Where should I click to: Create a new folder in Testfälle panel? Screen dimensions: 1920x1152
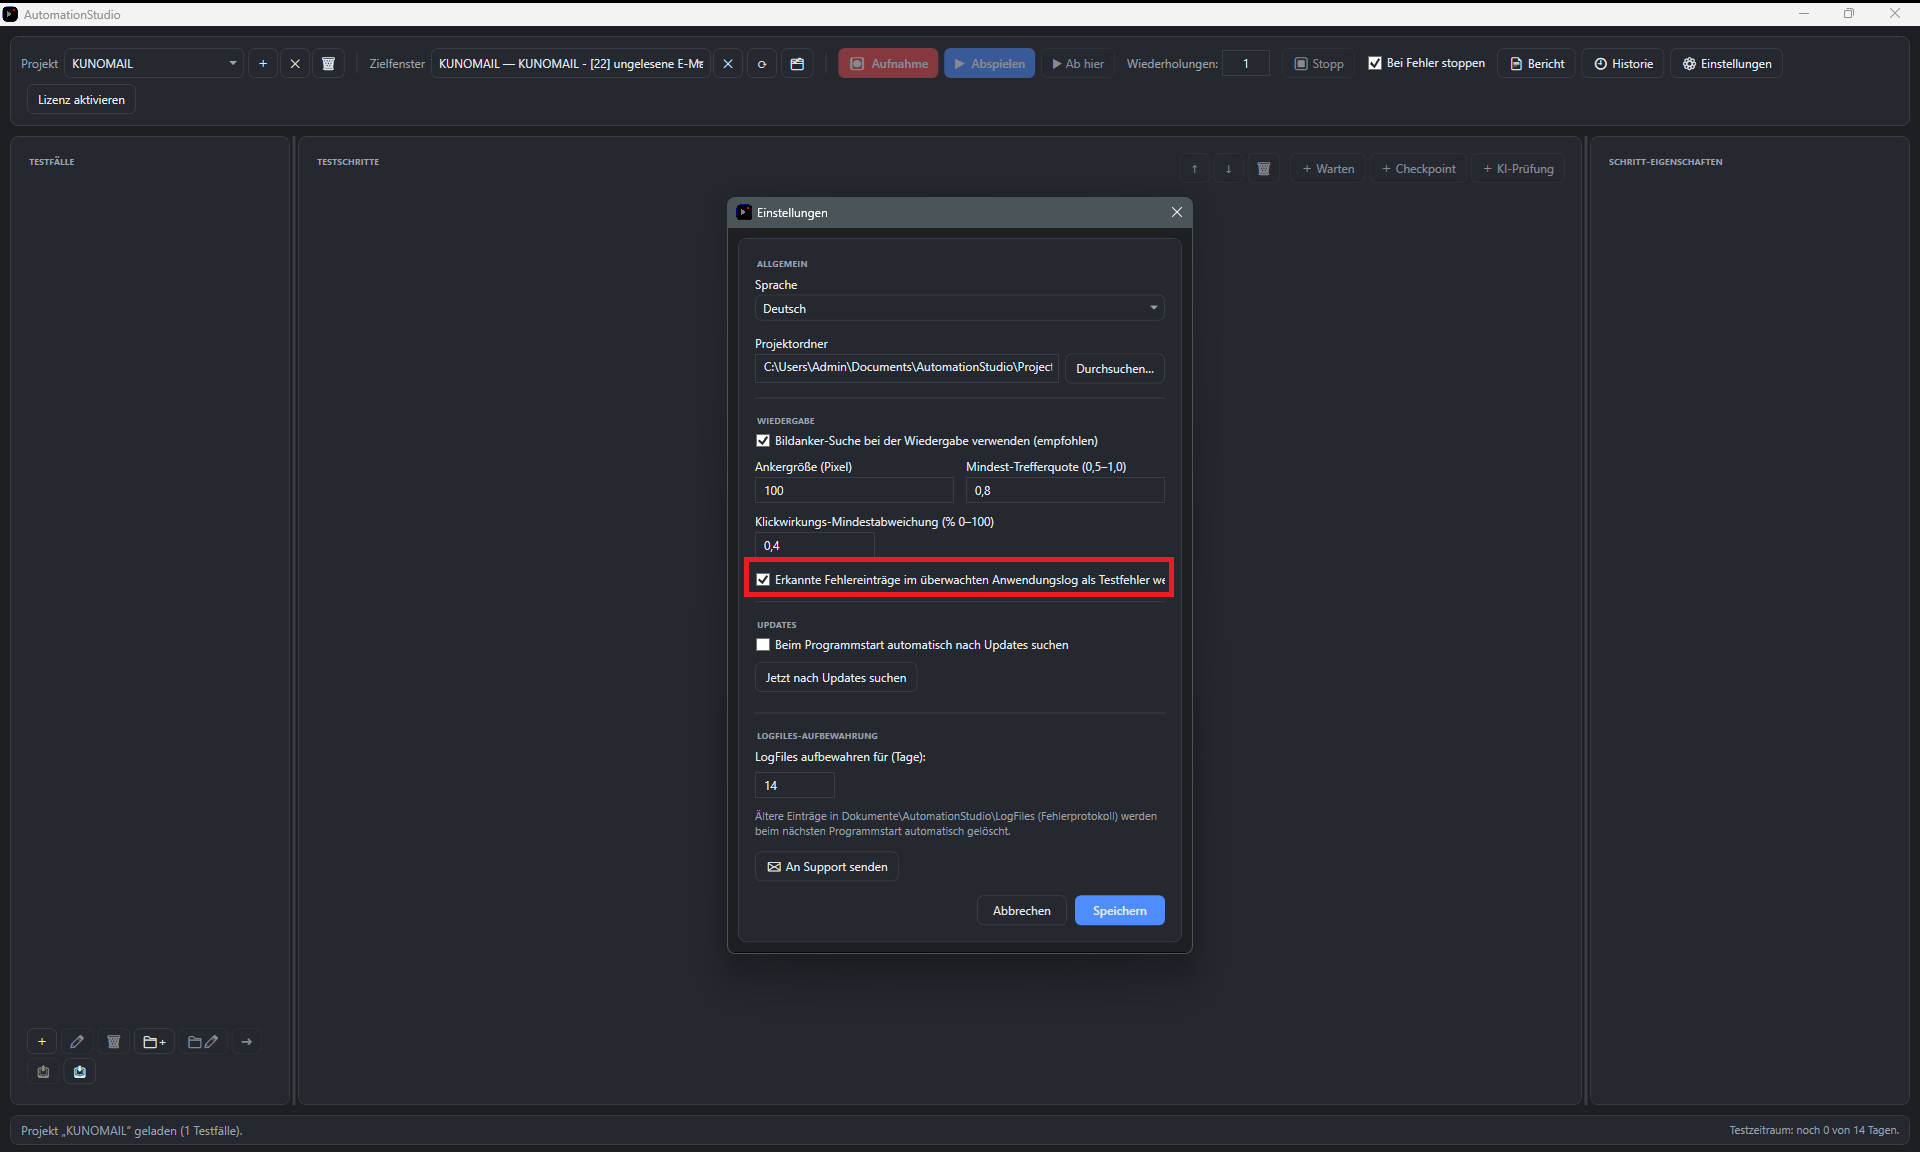[155, 1041]
